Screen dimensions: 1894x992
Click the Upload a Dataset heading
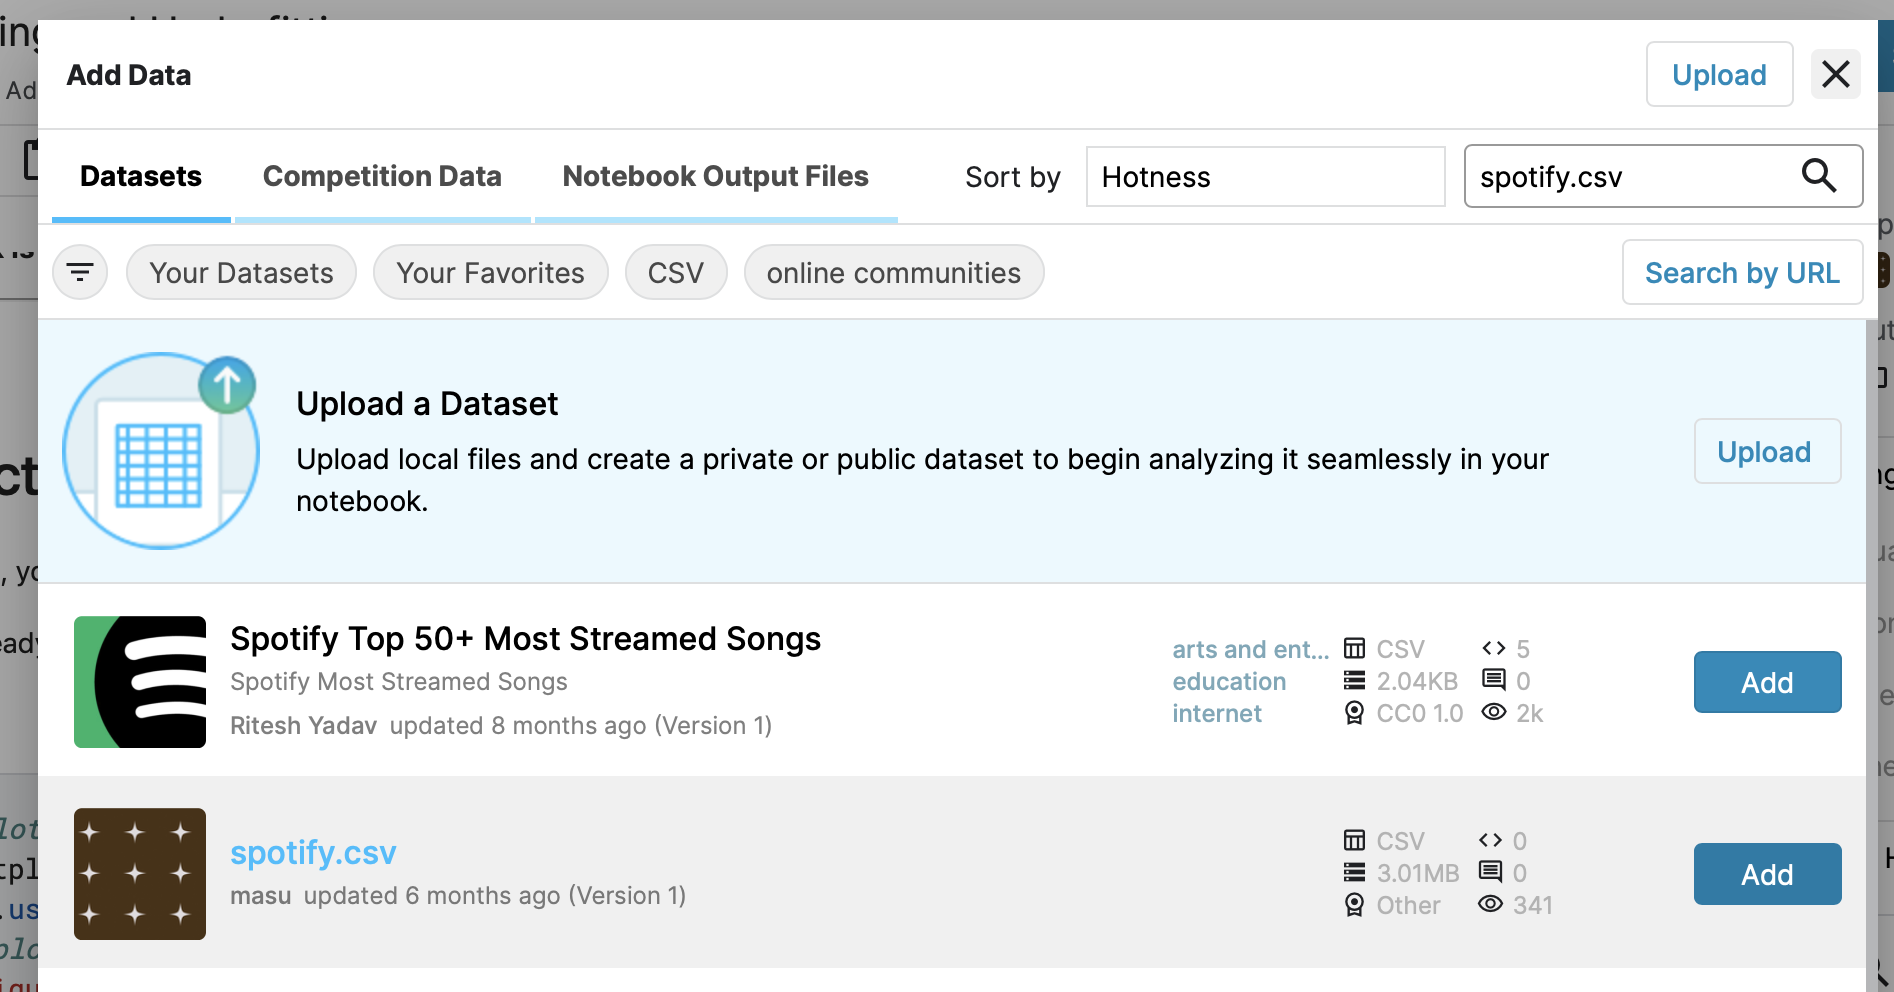[427, 403]
